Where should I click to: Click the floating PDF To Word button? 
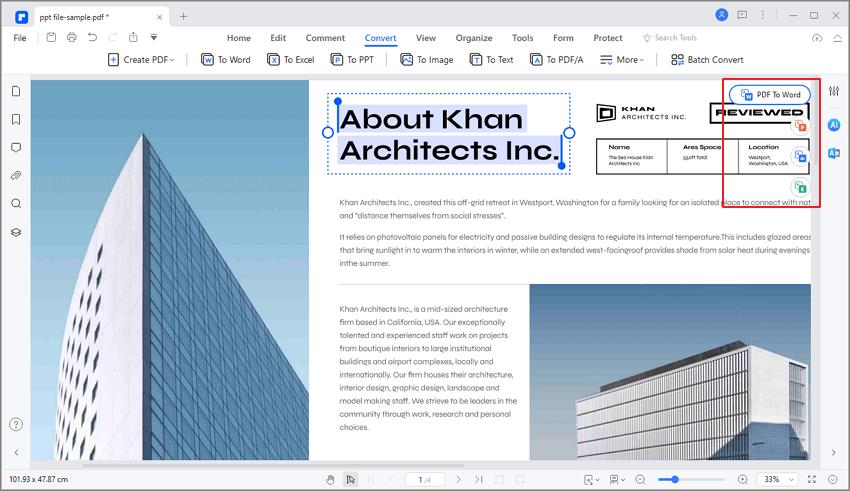(x=770, y=95)
